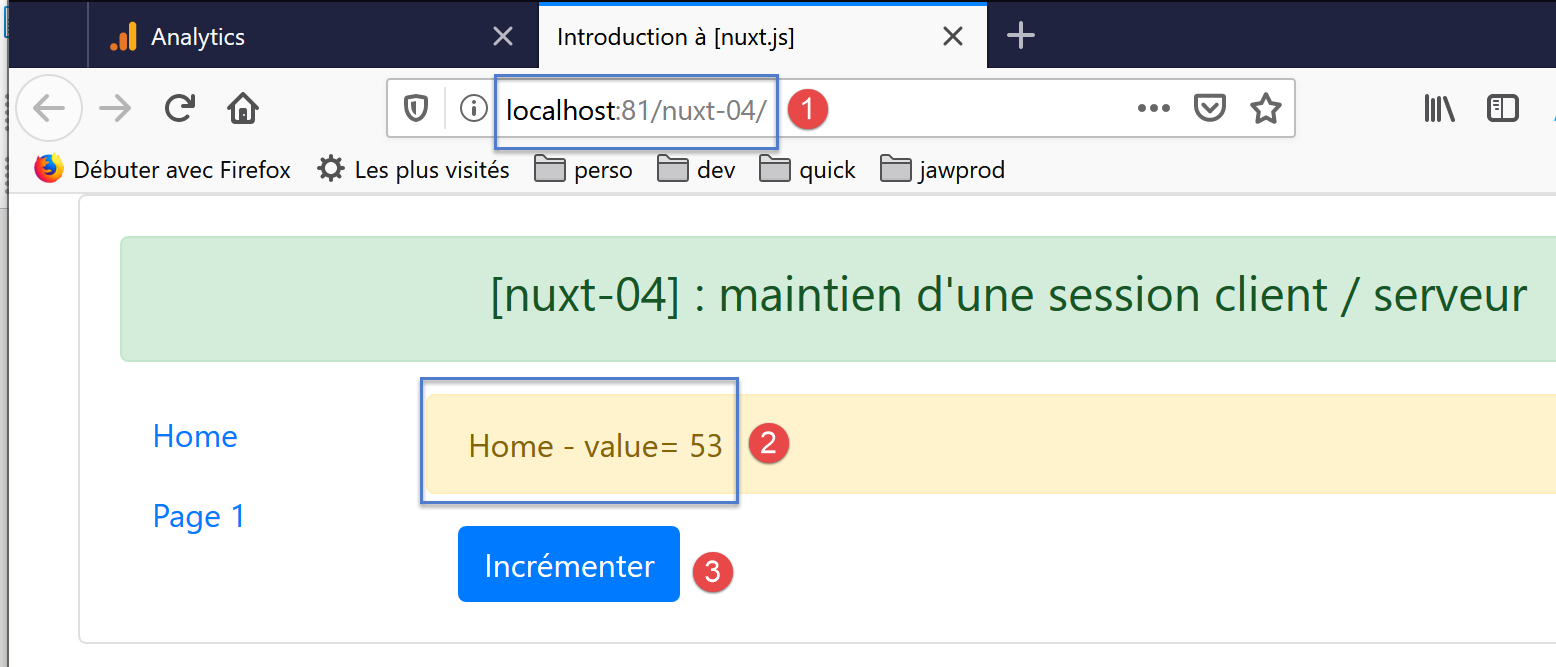Close the Introduction à [nuxt.js] tab
This screenshot has width=1556, height=667.
(x=953, y=38)
